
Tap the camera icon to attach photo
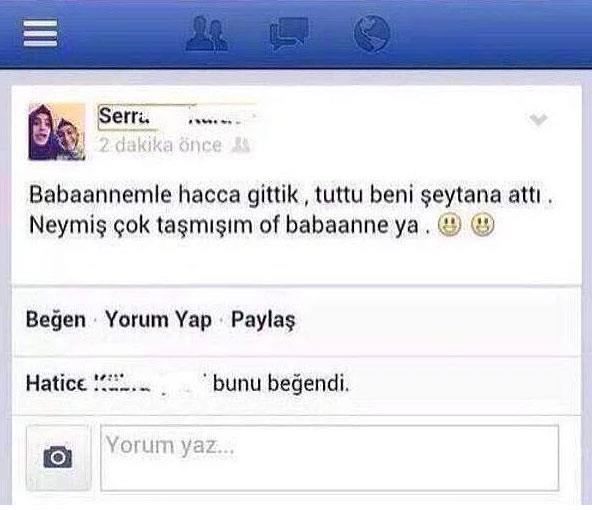tap(58, 457)
